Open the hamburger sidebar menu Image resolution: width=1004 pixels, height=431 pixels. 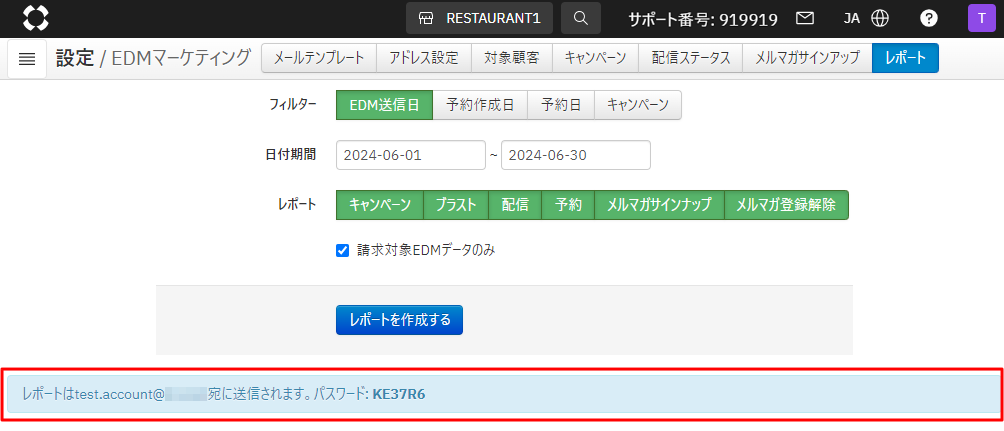(x=27, y=59)
